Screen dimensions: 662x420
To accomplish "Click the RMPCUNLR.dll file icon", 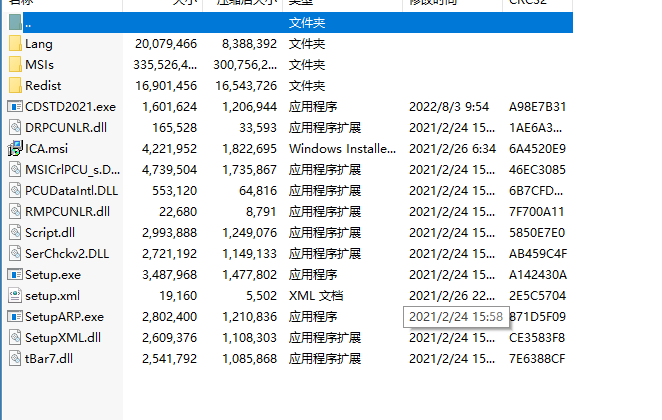I will click(x=15, y=211).
